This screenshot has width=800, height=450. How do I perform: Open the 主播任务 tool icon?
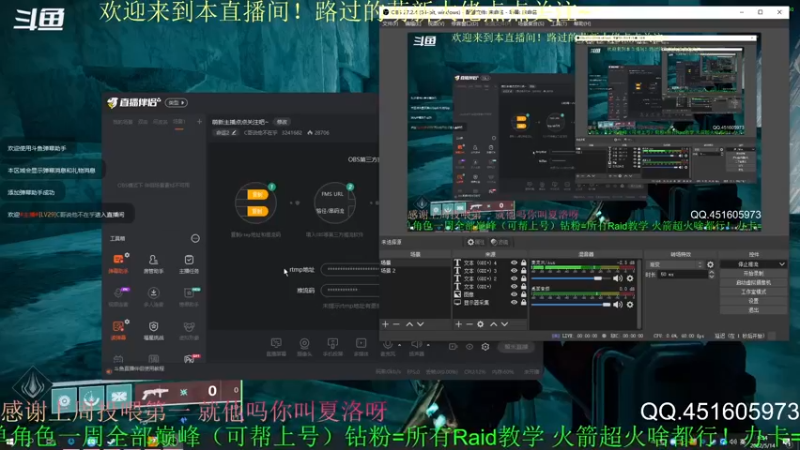pyautogui.click(x=189, y=263)
